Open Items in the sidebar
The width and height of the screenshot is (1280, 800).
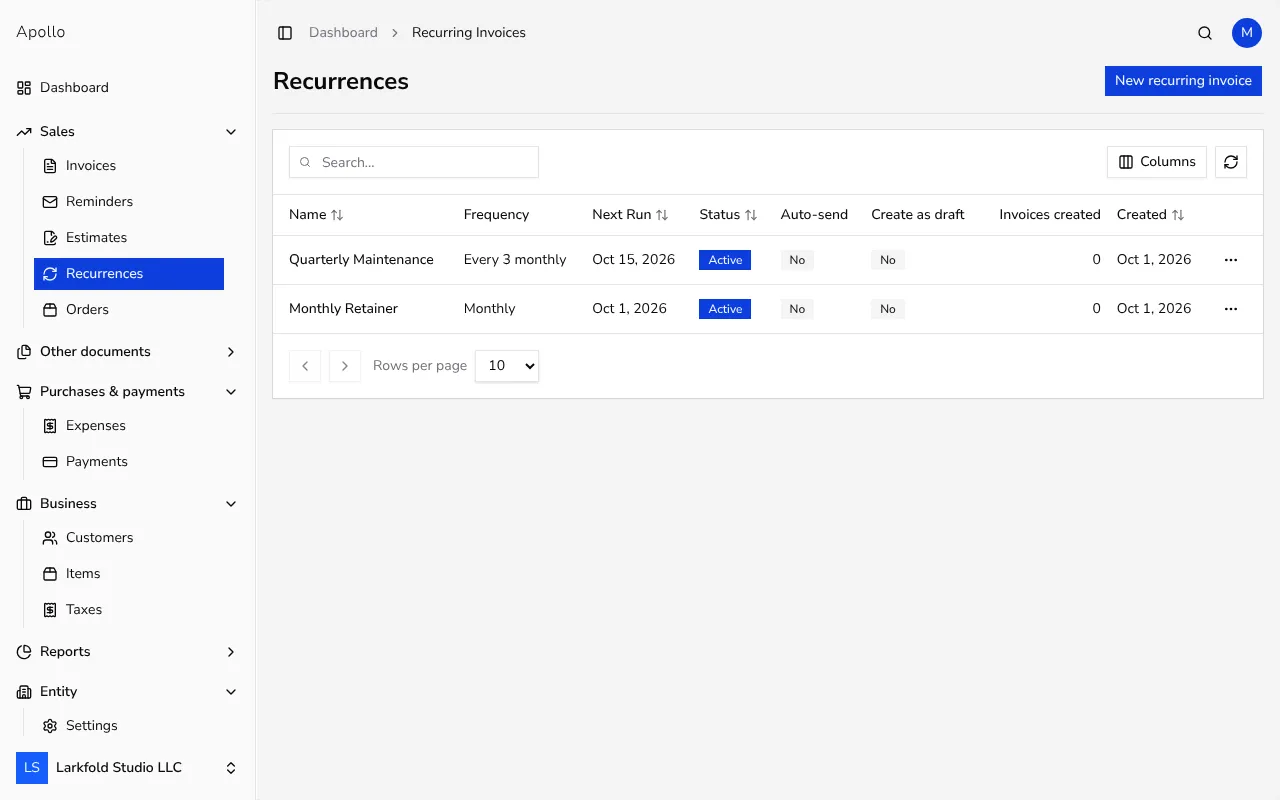point(129,574)
